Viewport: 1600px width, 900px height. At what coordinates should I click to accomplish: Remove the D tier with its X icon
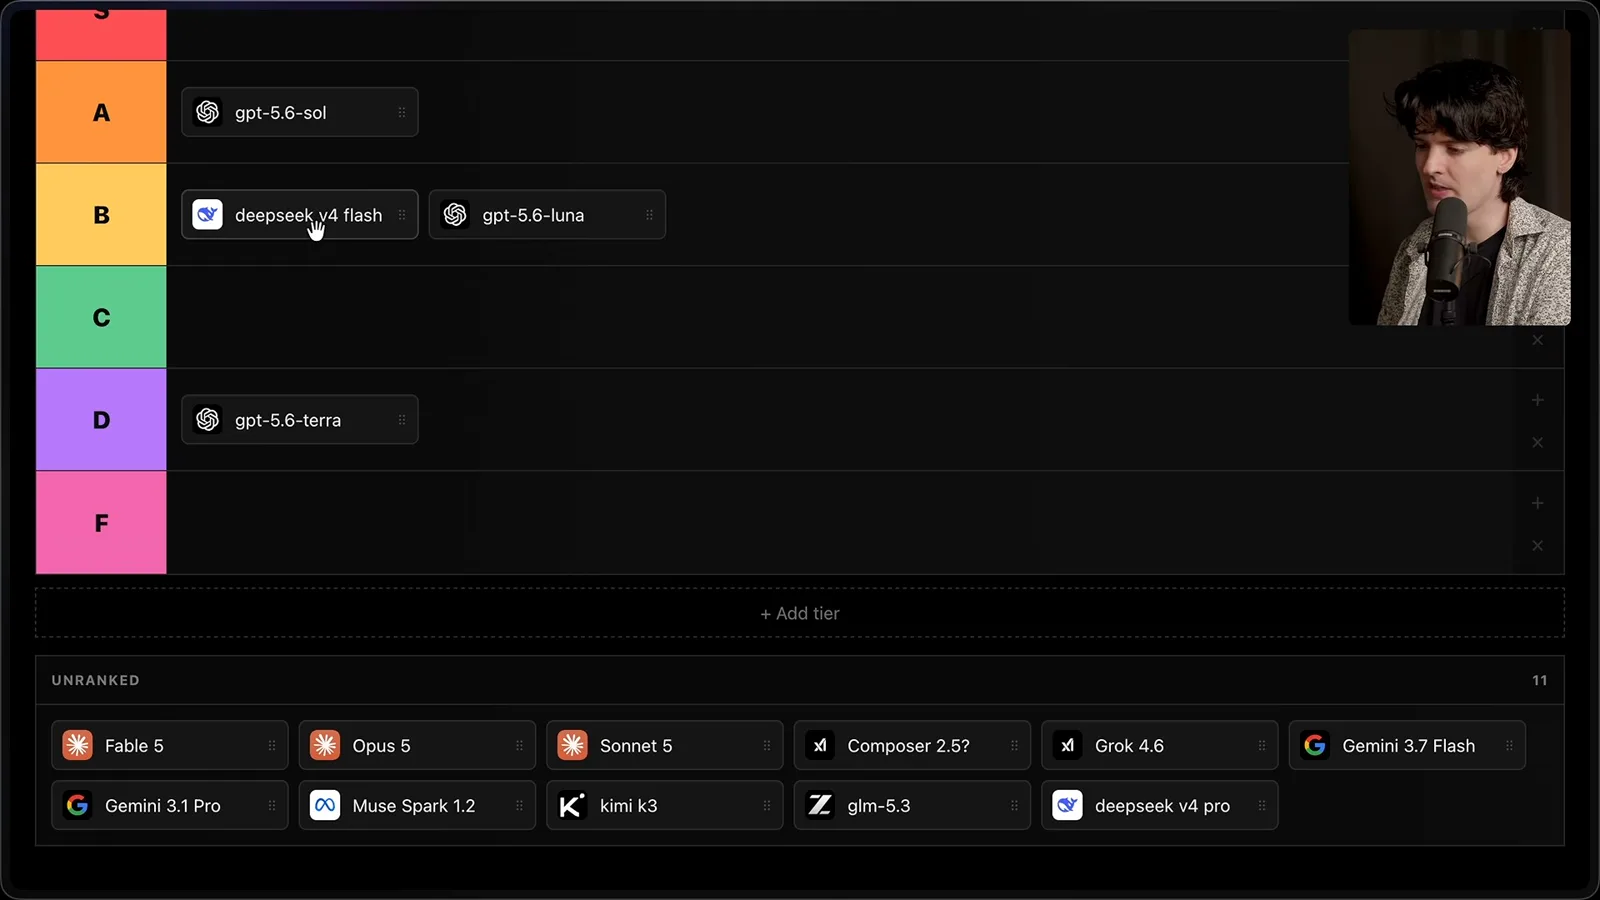(1538, 442)
